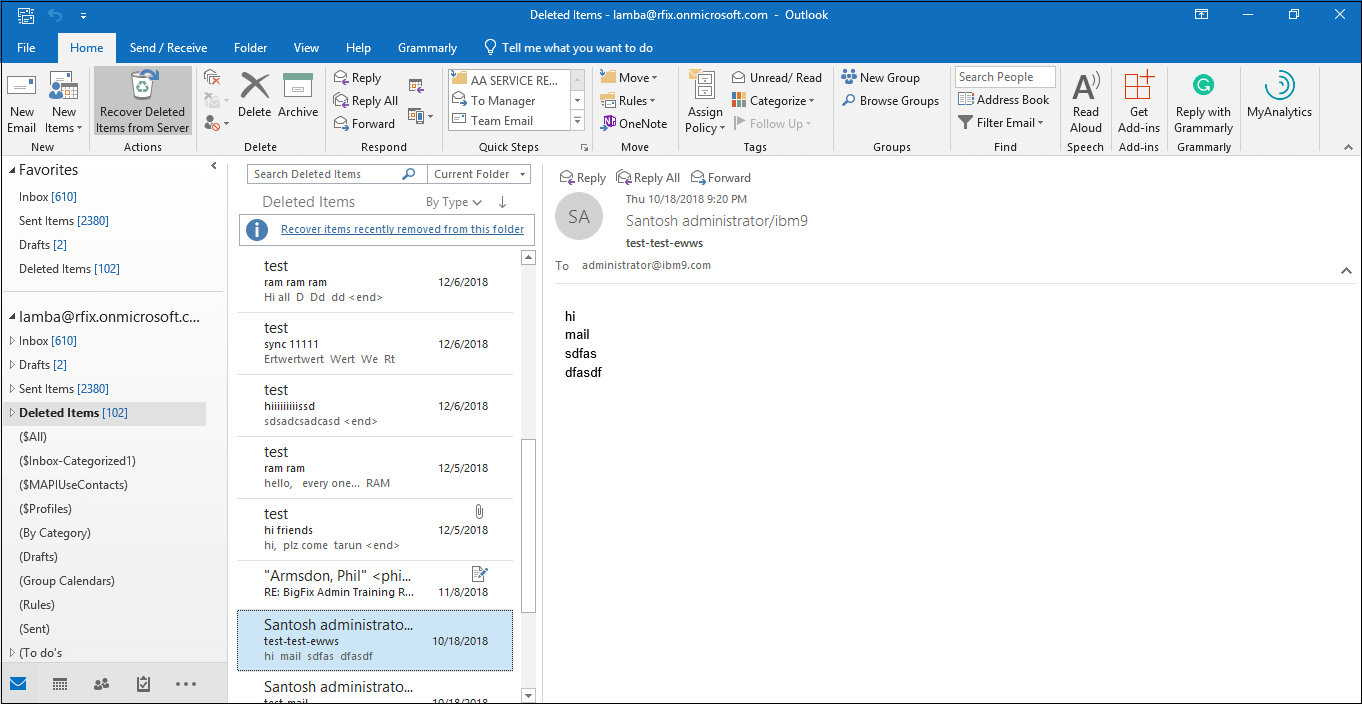The image size is (1362, 704).
Task: Collapse the Favorites section
Action: click(11, 171)
